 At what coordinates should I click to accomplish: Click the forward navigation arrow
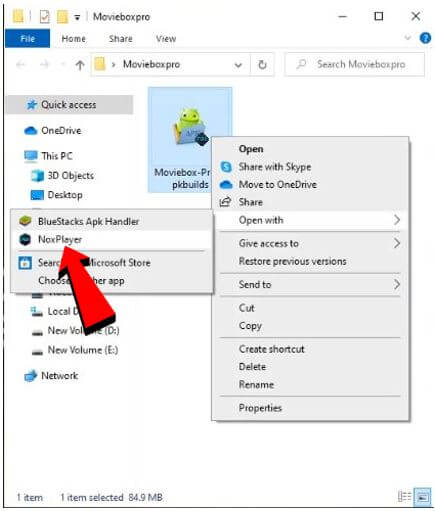point(44,65)
